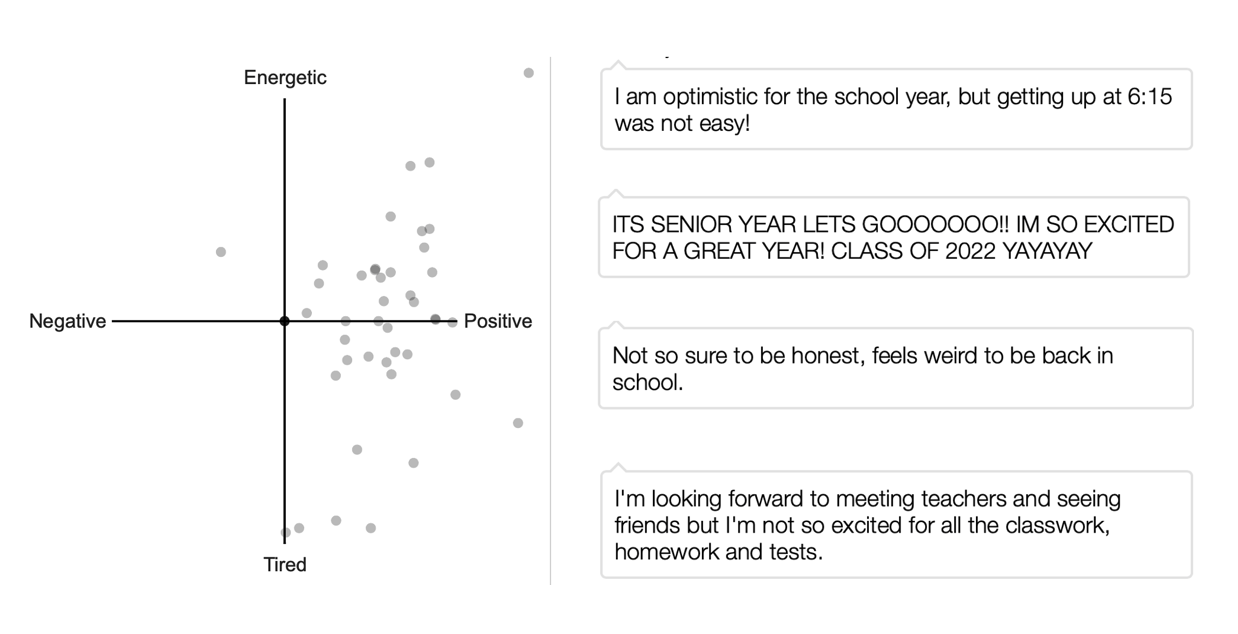The image size is (1238, 634).
Task: Select the dot touching the Positive axis tip
Action: click(x=452, y=322)
